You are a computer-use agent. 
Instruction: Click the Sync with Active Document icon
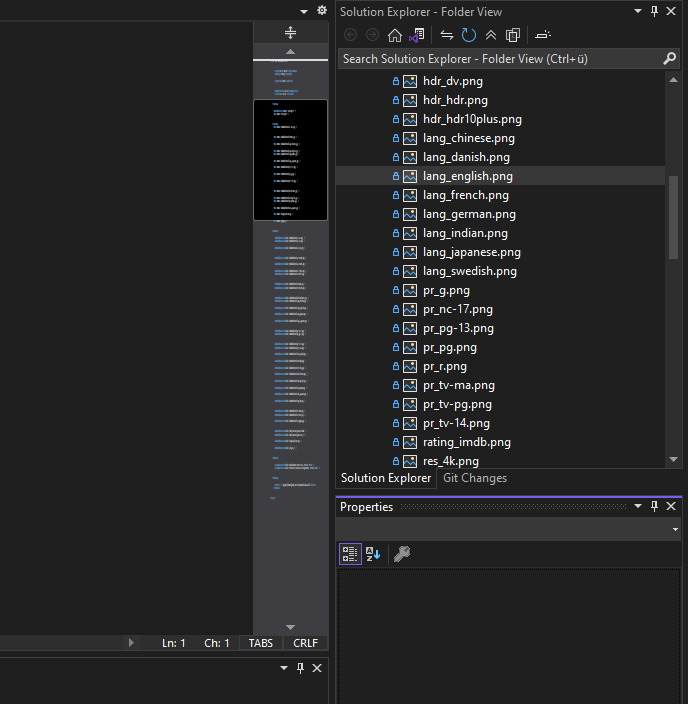pyautogui.click(x=447, y=35)
